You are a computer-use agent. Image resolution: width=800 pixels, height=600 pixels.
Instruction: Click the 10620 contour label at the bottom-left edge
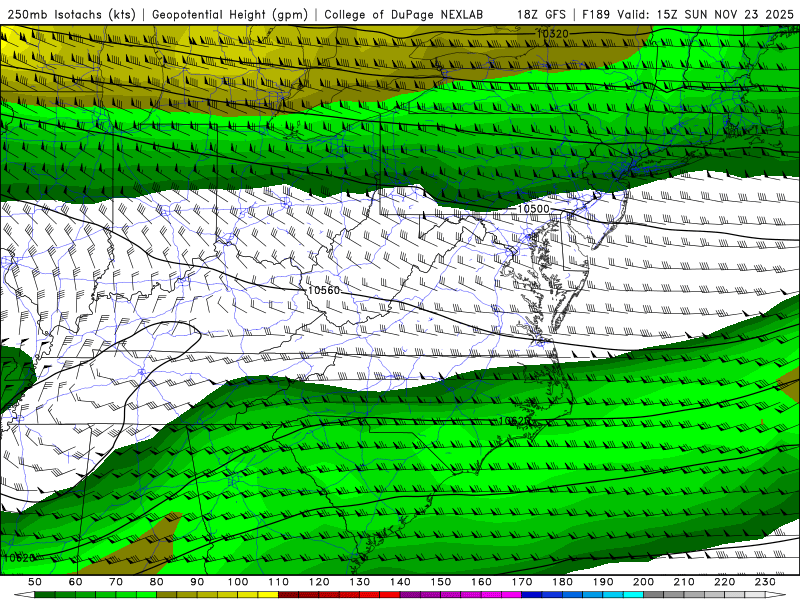coord(19,558)
